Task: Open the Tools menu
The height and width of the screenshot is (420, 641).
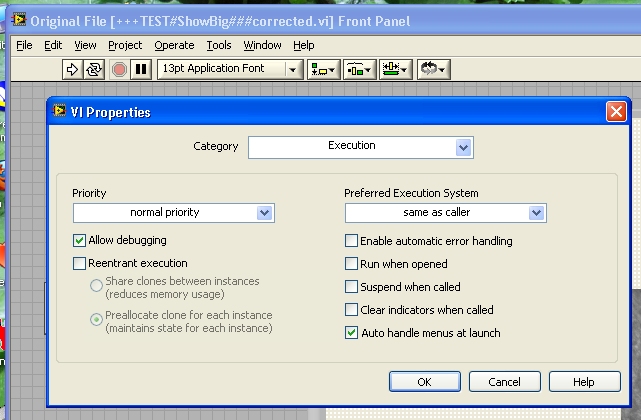Action: [x=219, y=45]
